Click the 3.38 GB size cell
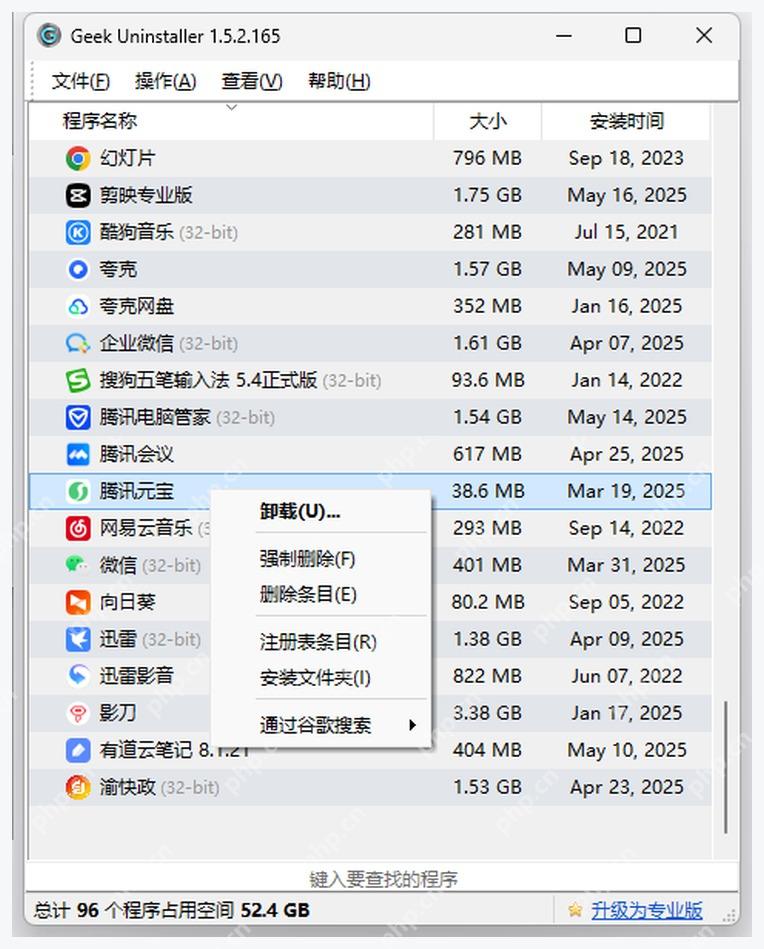 [x=488, y=714]
